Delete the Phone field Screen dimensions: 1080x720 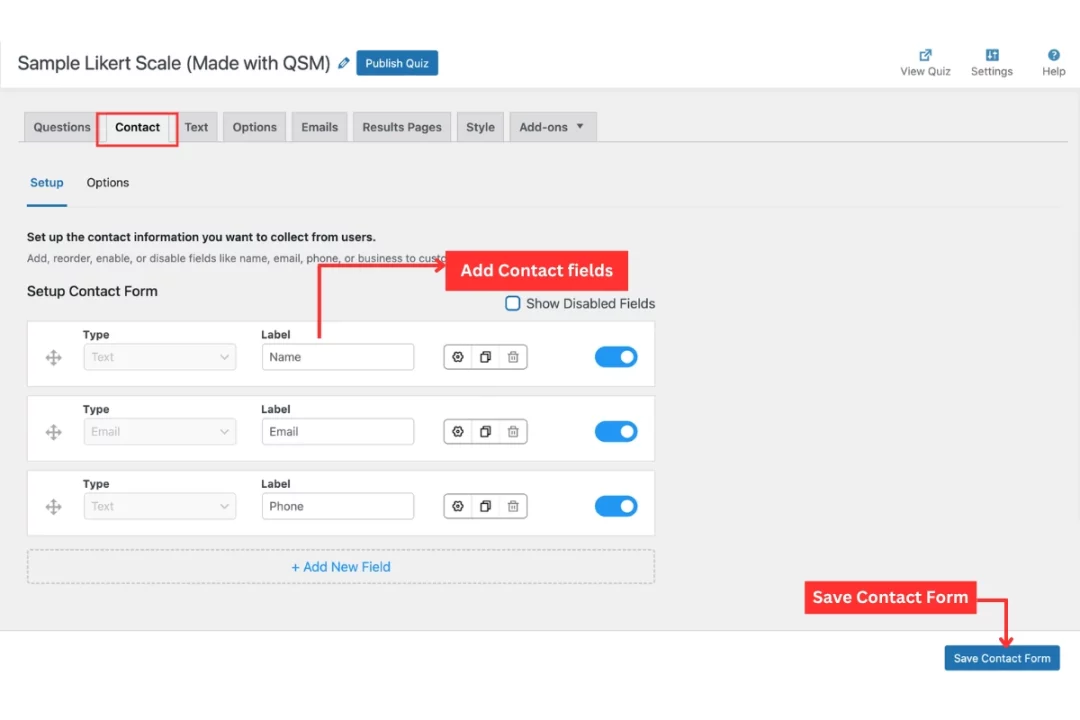(x=513, y=506)
